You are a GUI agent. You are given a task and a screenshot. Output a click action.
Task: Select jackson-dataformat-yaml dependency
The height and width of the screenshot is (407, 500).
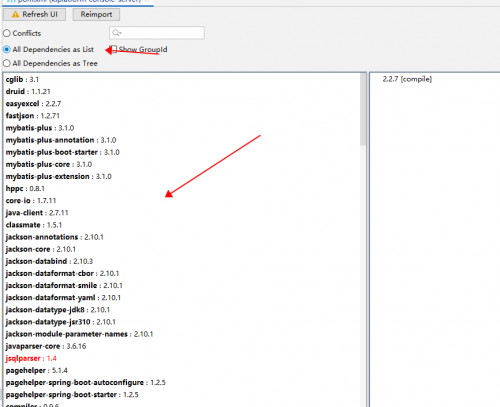(x=63, y=298)
